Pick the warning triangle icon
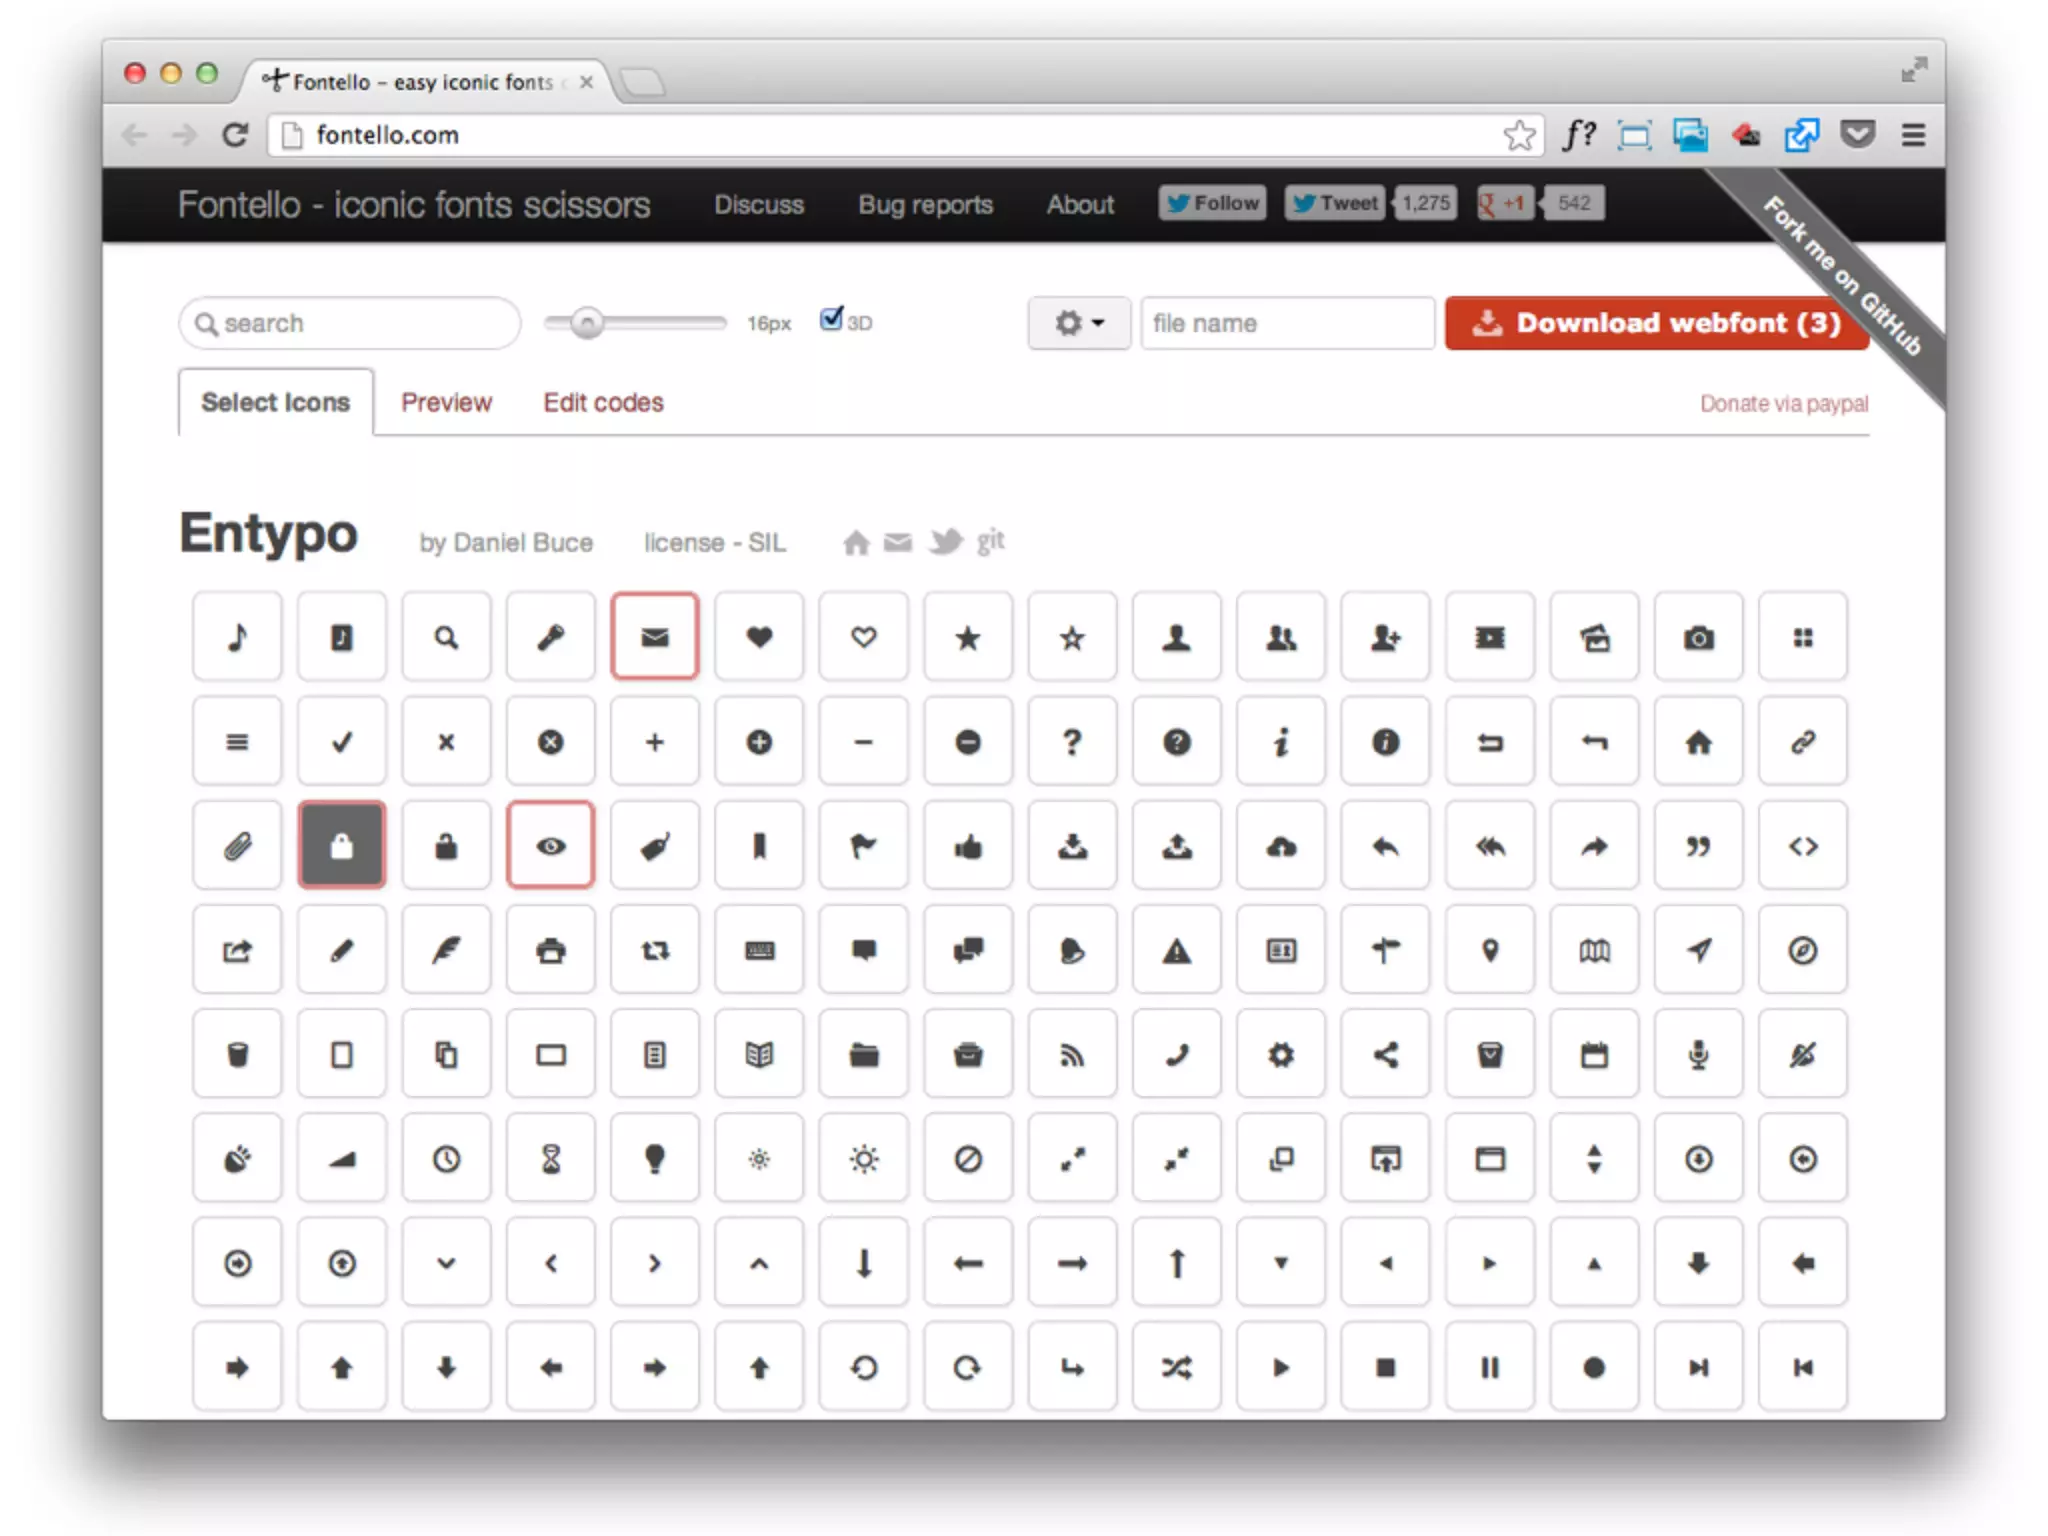 (x=1176, y=951)
